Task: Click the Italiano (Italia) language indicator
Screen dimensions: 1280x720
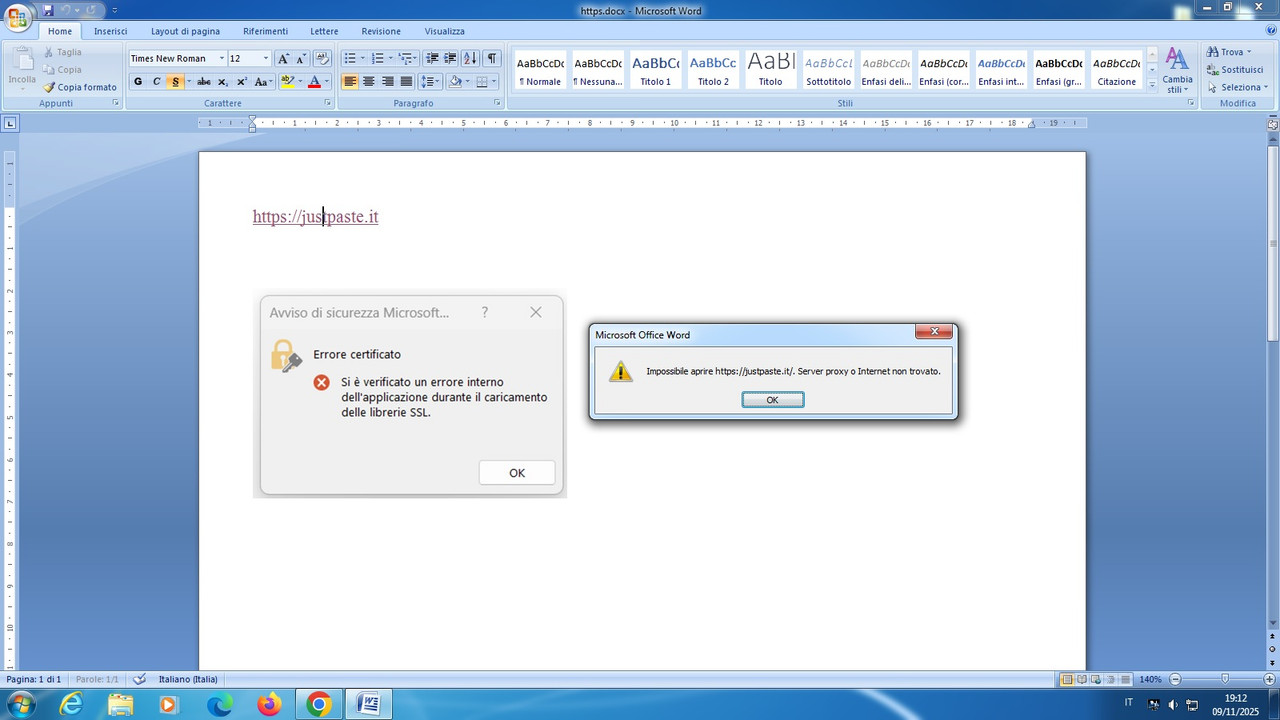Action: (188, 679)
